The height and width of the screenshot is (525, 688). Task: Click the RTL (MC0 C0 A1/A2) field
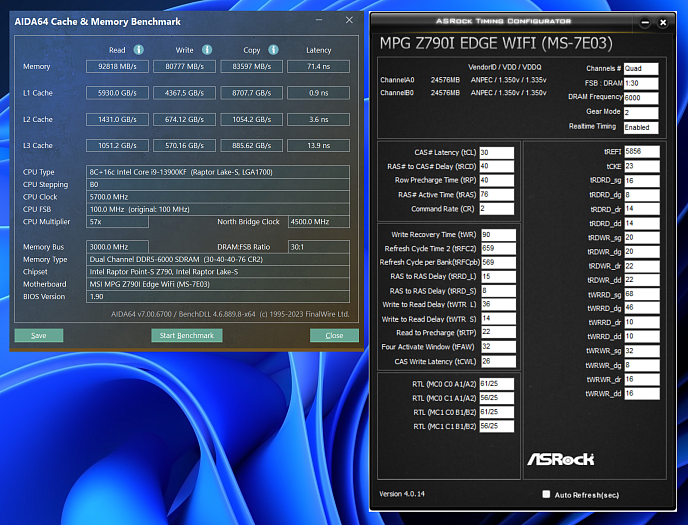click(x=496, y=384)
